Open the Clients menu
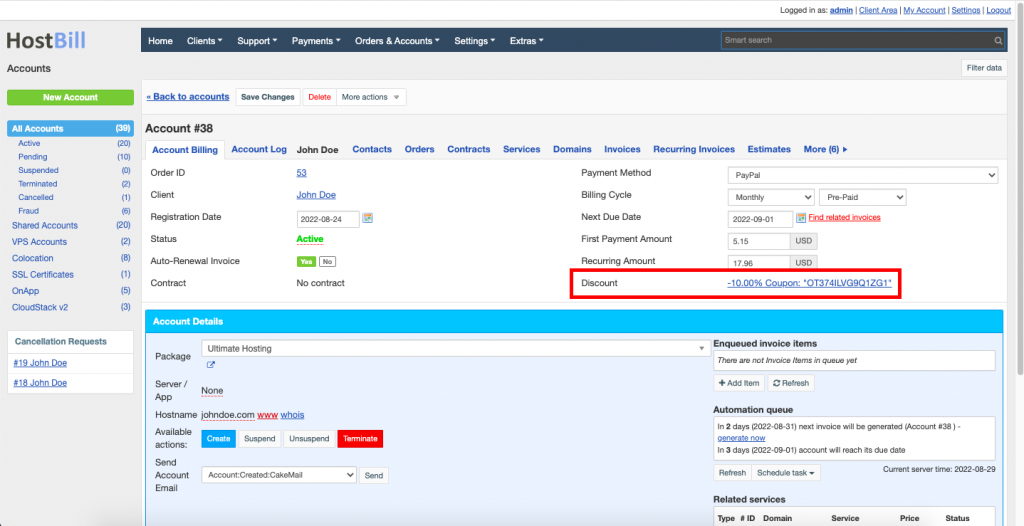This screenshot has width=1024, height=526. pos(204,41)
